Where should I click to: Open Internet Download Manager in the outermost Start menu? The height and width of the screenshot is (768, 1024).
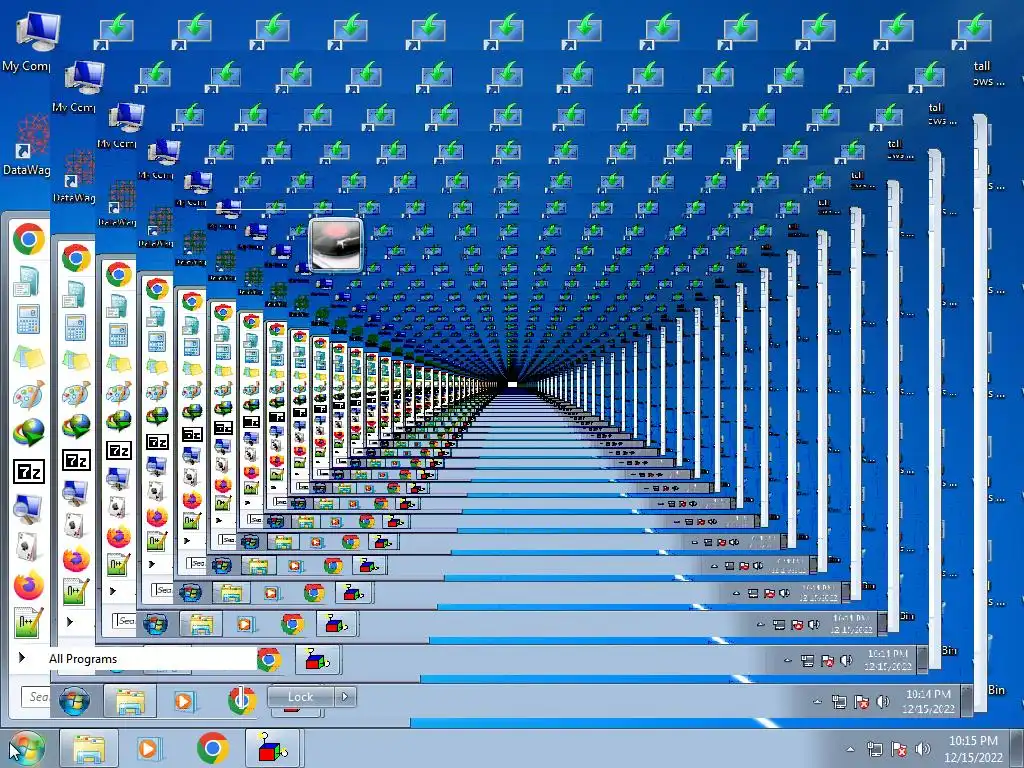(x=29, y=432)
